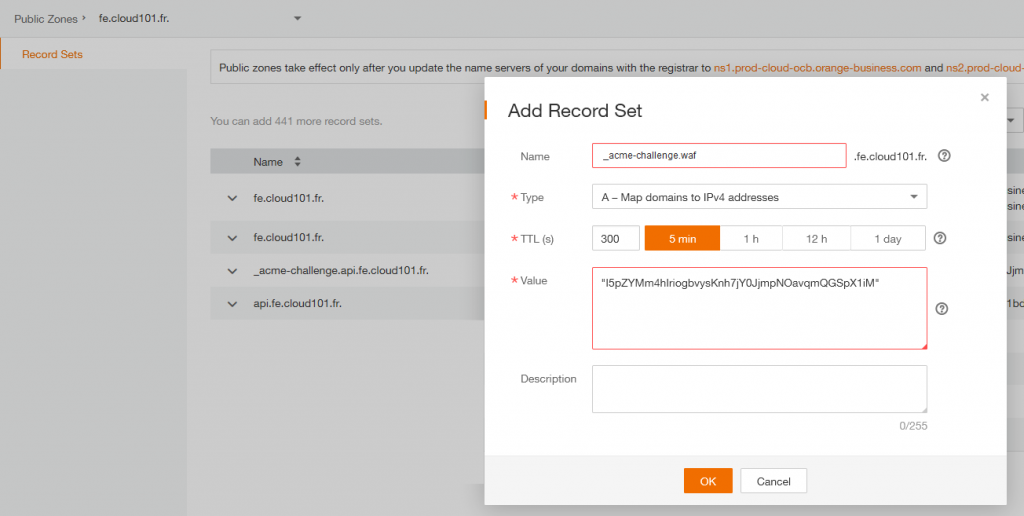Select _acme-challenge.api.fe.cloud101.fr. record name

[341, 270]
